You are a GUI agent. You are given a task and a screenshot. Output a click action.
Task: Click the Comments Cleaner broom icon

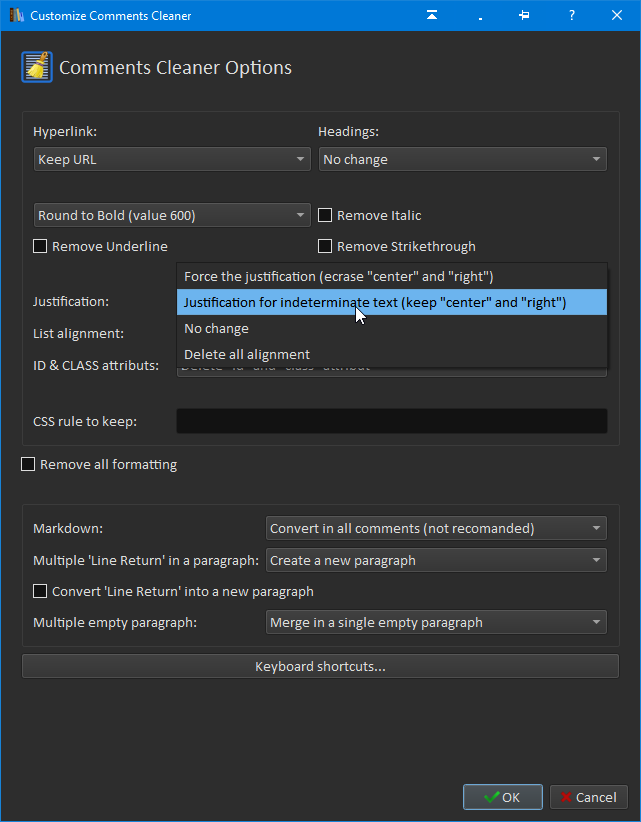click(x=37, y=67)
